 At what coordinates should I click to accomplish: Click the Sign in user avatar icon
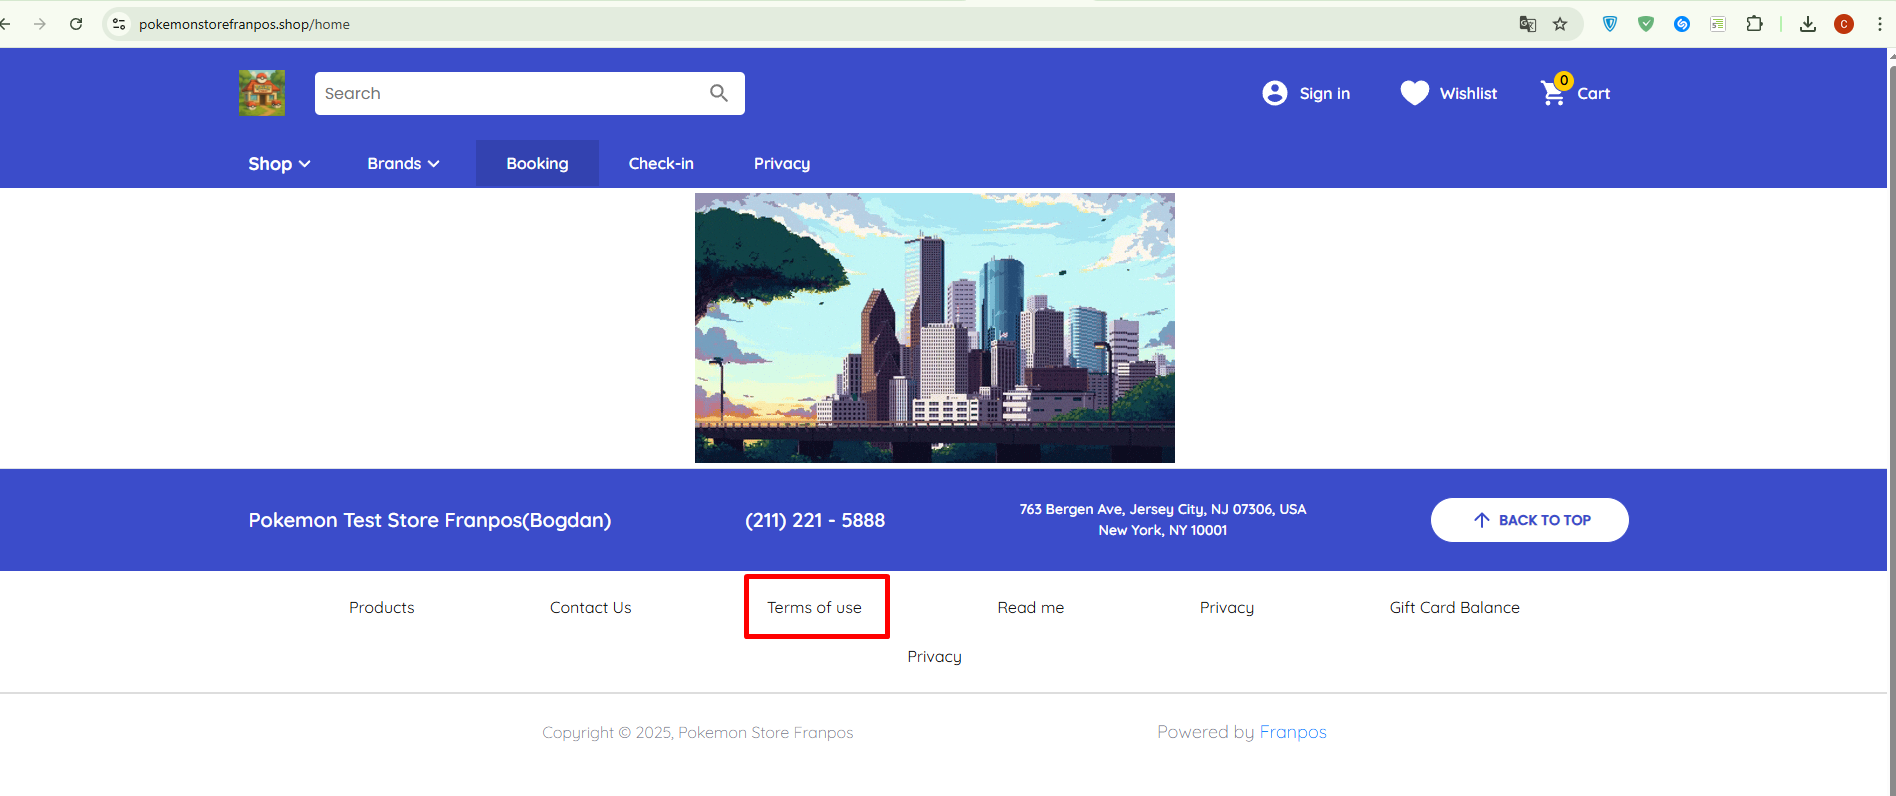[1275, 93]
